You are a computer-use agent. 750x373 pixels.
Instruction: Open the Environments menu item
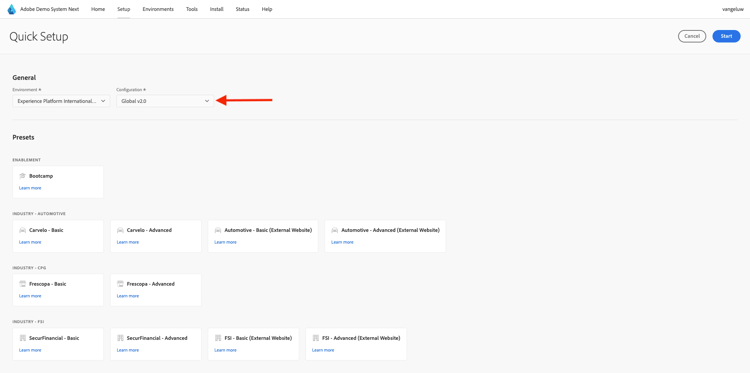tap(158, 9)
